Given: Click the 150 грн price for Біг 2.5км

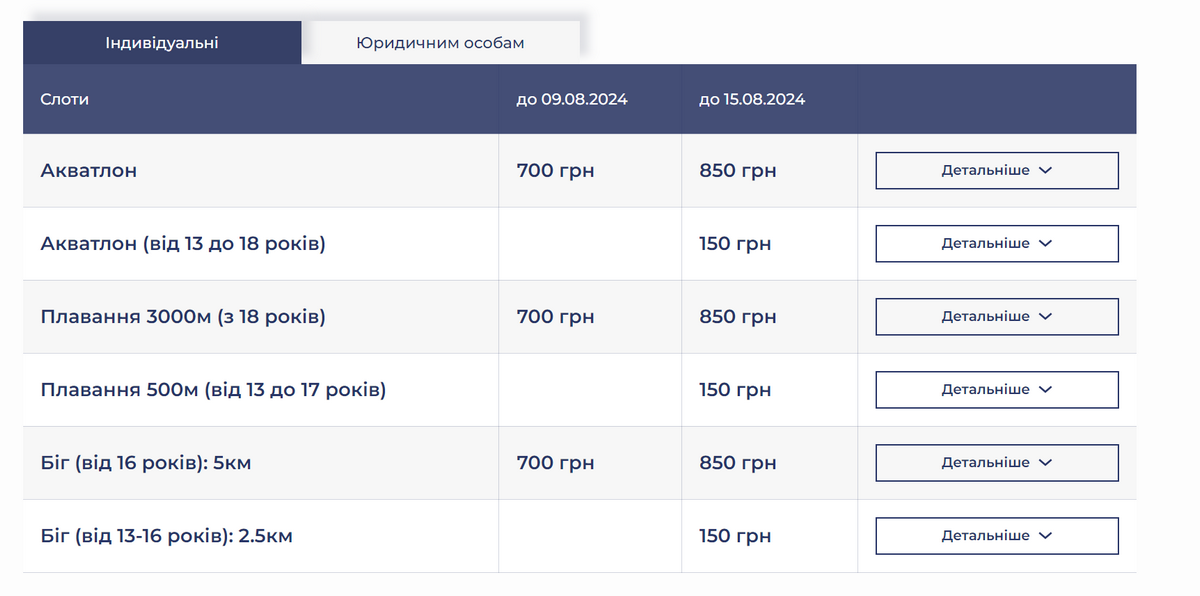Looking at the screenshot, I should pyautogui.click(x=735, y=537).
